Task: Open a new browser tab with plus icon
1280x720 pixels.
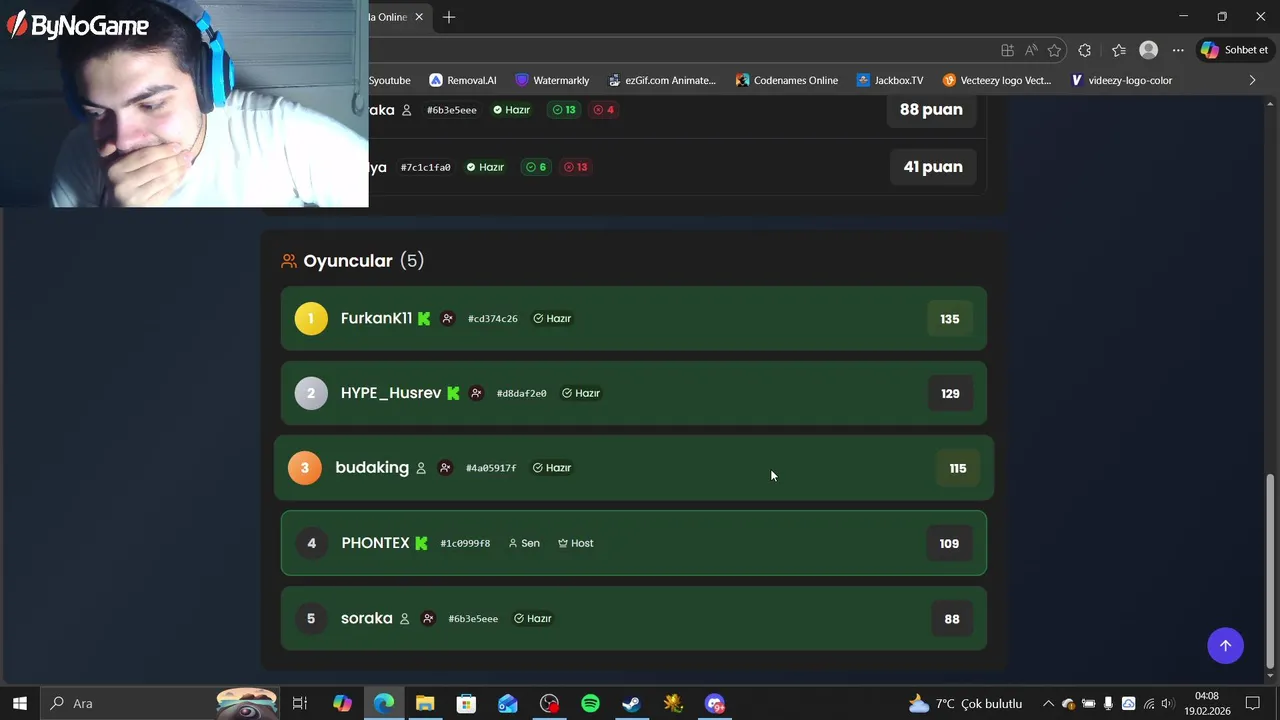Action: point(449,17)
